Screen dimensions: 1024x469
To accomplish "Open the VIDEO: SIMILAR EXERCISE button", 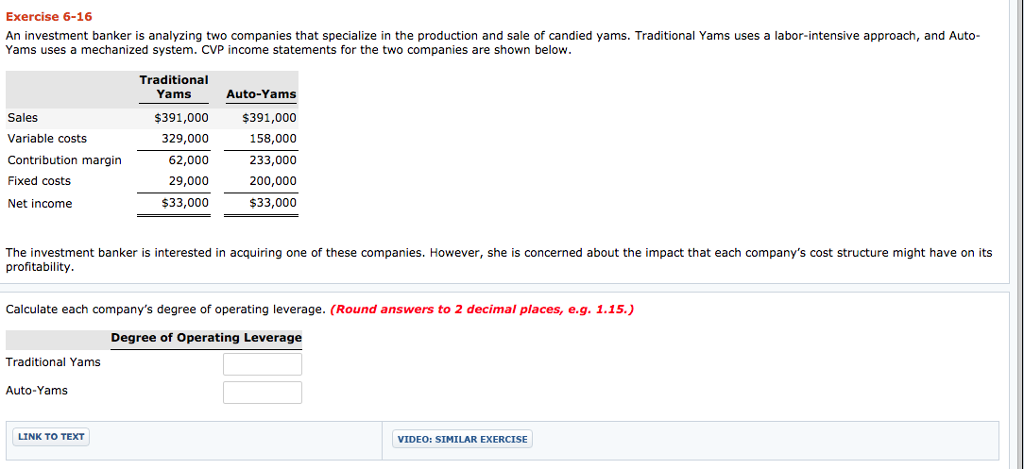I will tap(462, 439).
